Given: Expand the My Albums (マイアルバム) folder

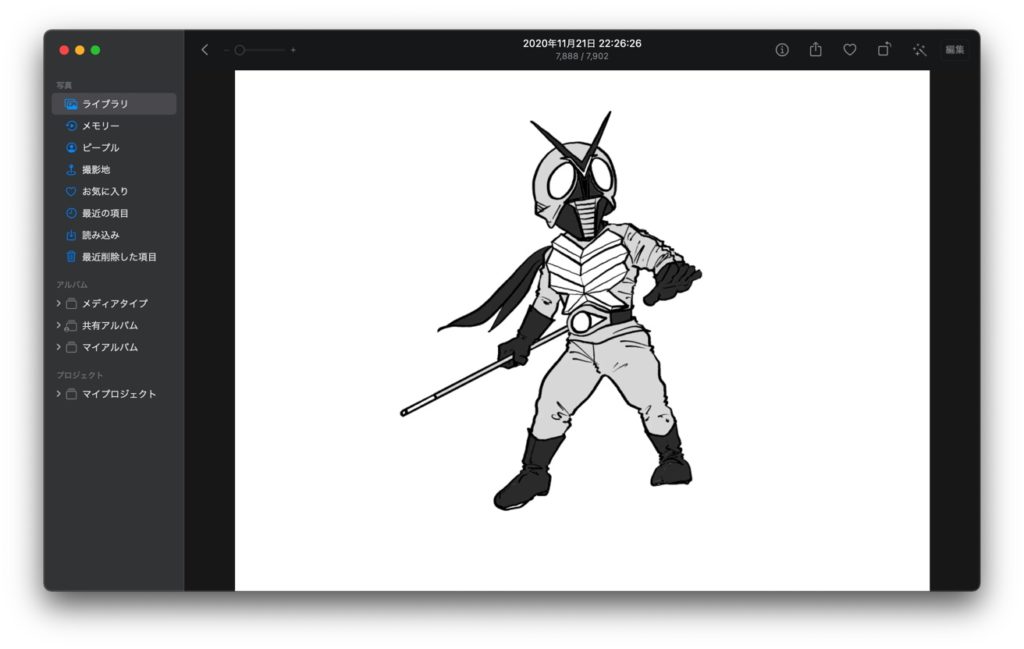Looking at the screenshot, I should [x=58, y=347].
